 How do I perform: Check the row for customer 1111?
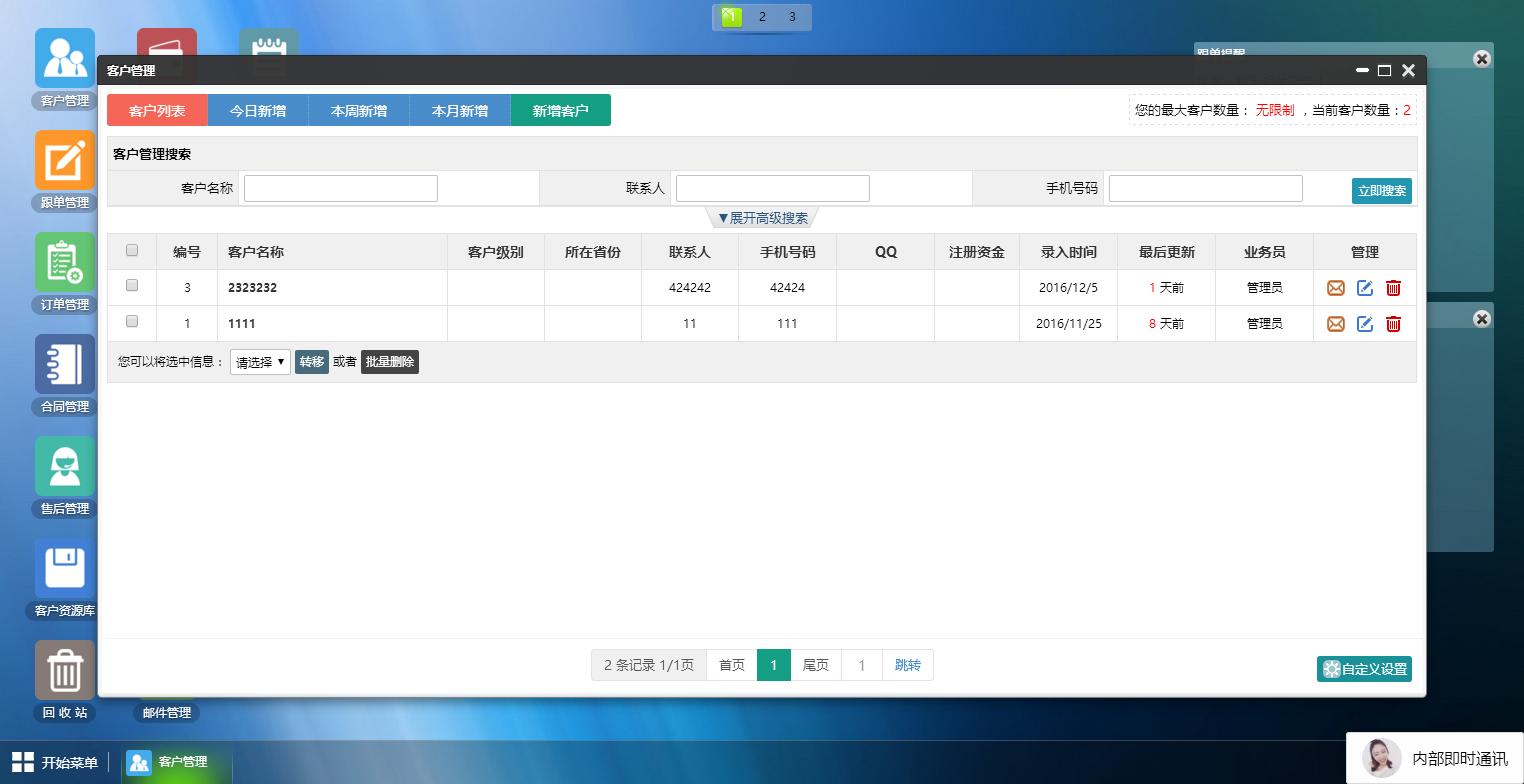[132, 321]
